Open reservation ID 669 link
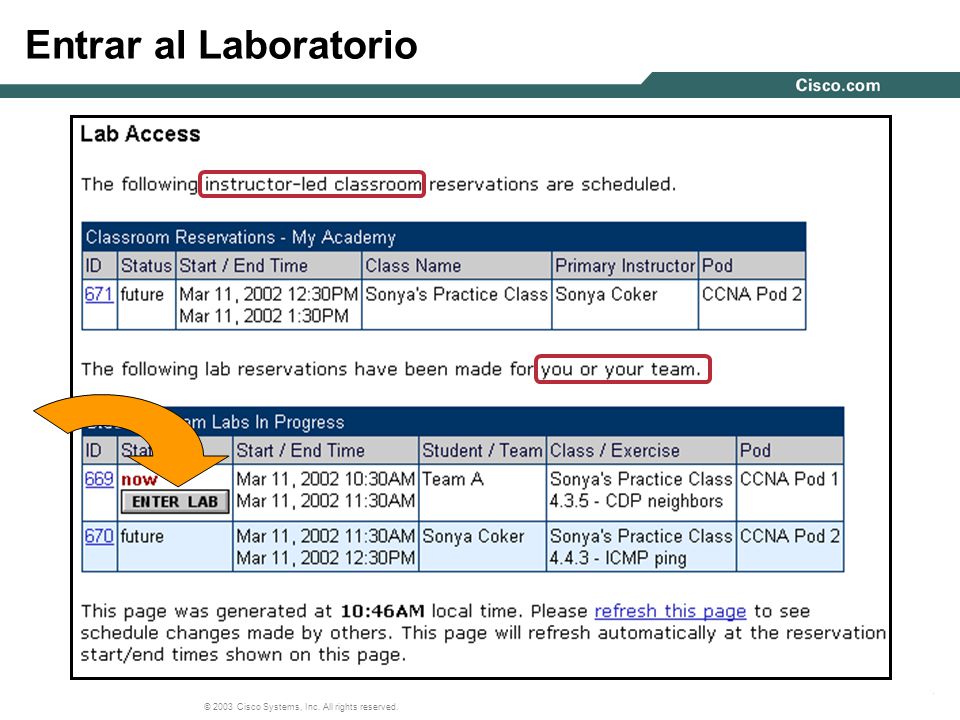This screenshot has width=960, height=720. coord(99,479)
